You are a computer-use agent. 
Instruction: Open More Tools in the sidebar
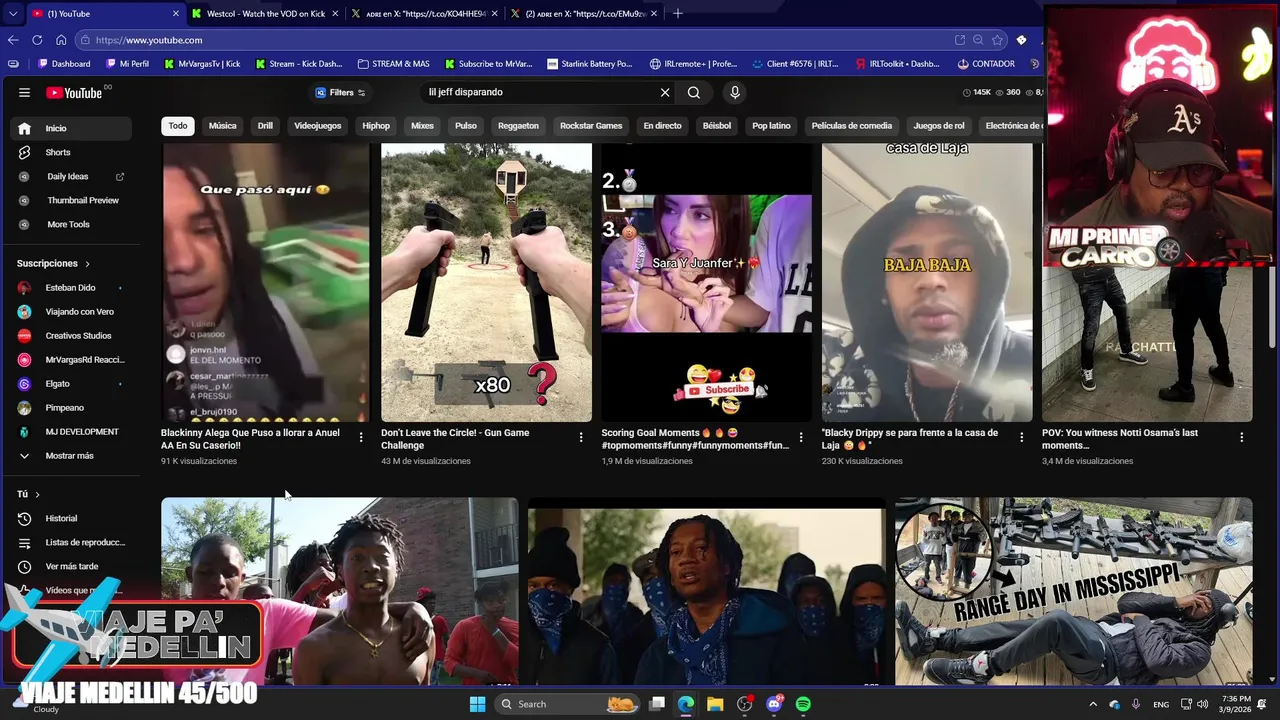click(71, 224)
